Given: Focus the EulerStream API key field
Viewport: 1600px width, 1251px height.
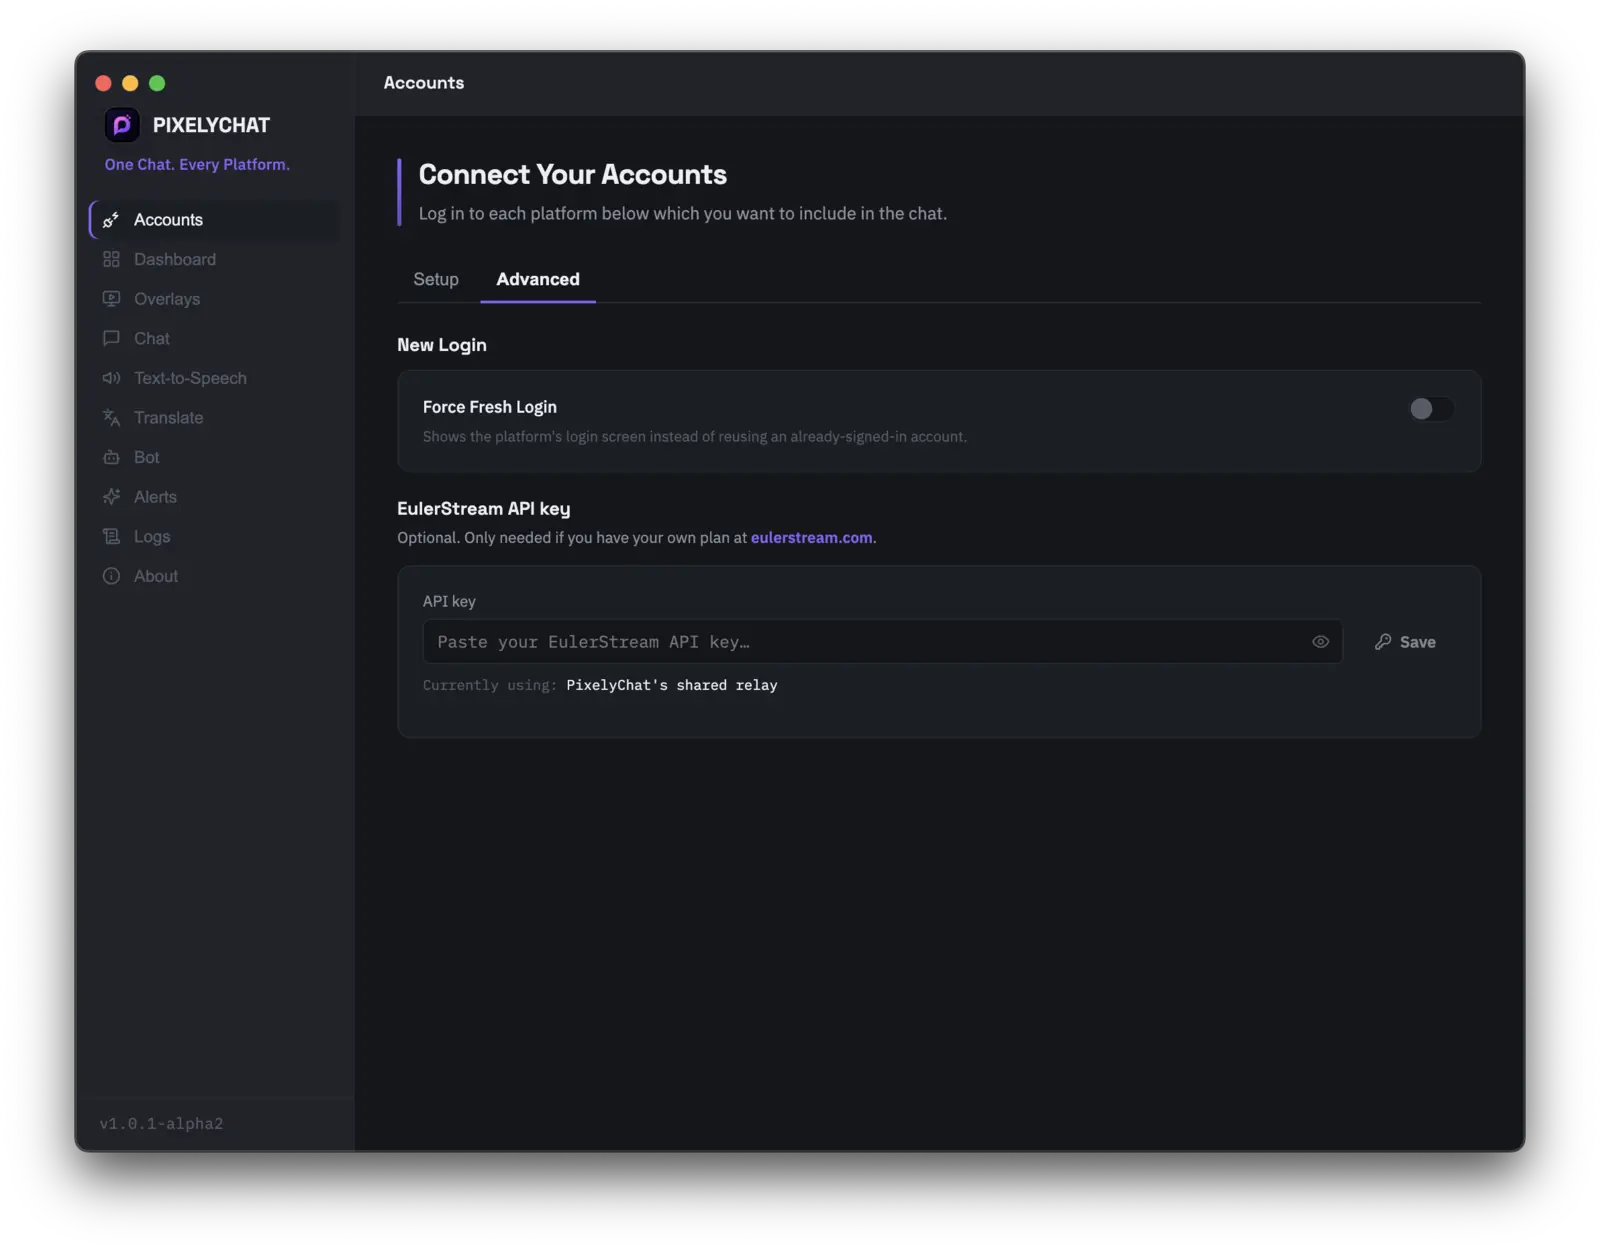Looking at the screenshot, I should coord(882,642).
